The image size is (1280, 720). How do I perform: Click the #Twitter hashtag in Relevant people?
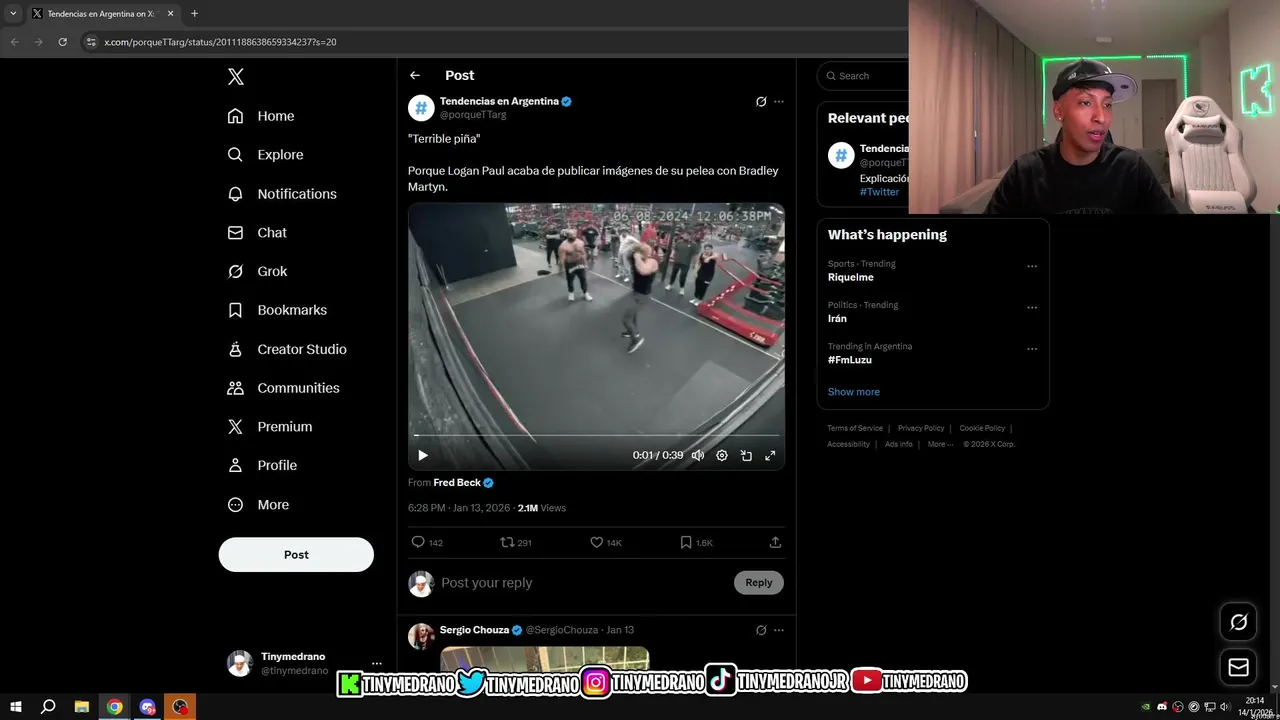click(879, 192)
